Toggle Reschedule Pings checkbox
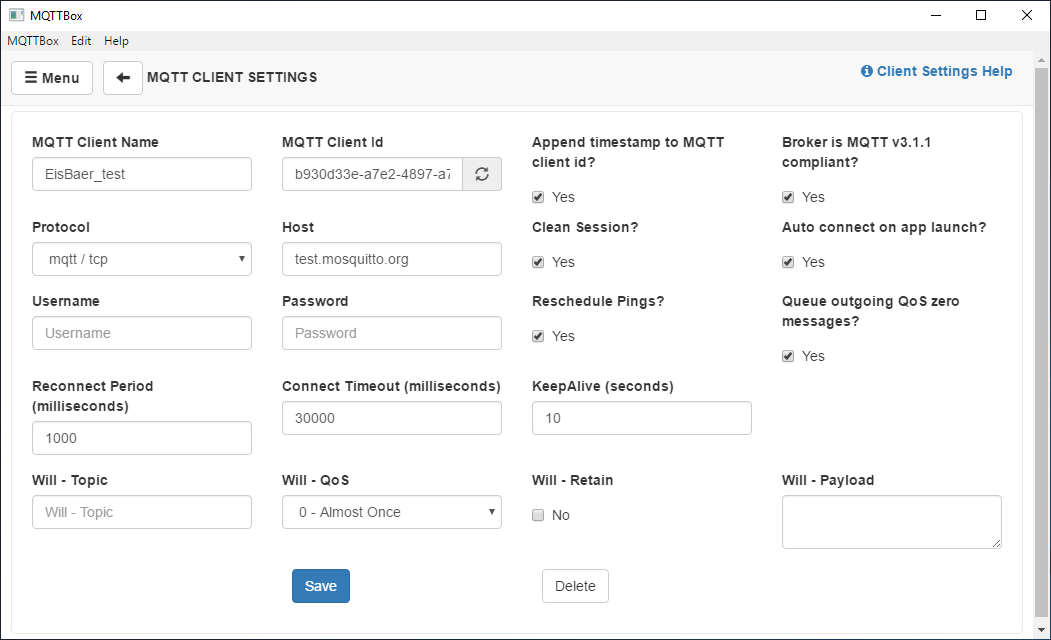Image resolution: width=1051 pixels, height=640 pixels. click(x=538, y=336)
